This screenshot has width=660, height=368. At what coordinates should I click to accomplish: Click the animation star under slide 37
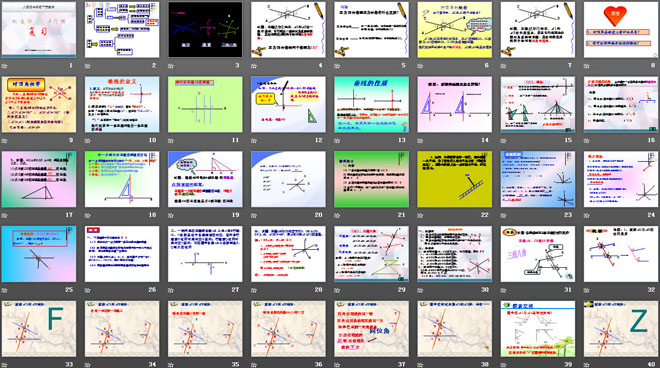(337, 365)
